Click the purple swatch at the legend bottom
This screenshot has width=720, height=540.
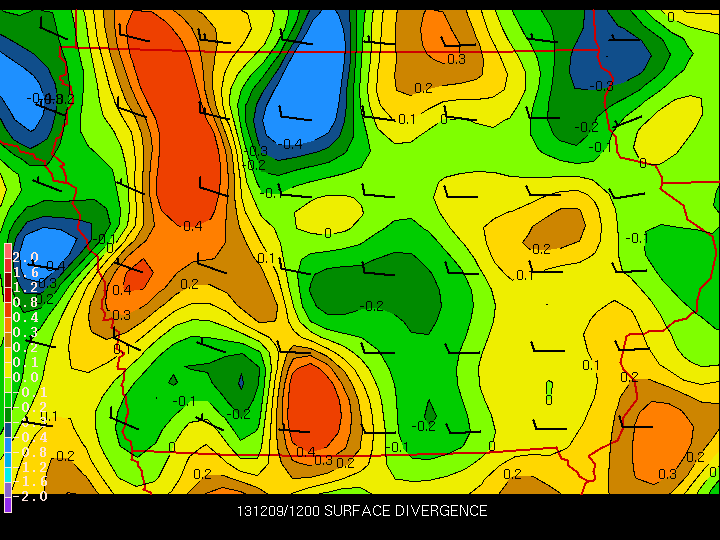[8, 503]
